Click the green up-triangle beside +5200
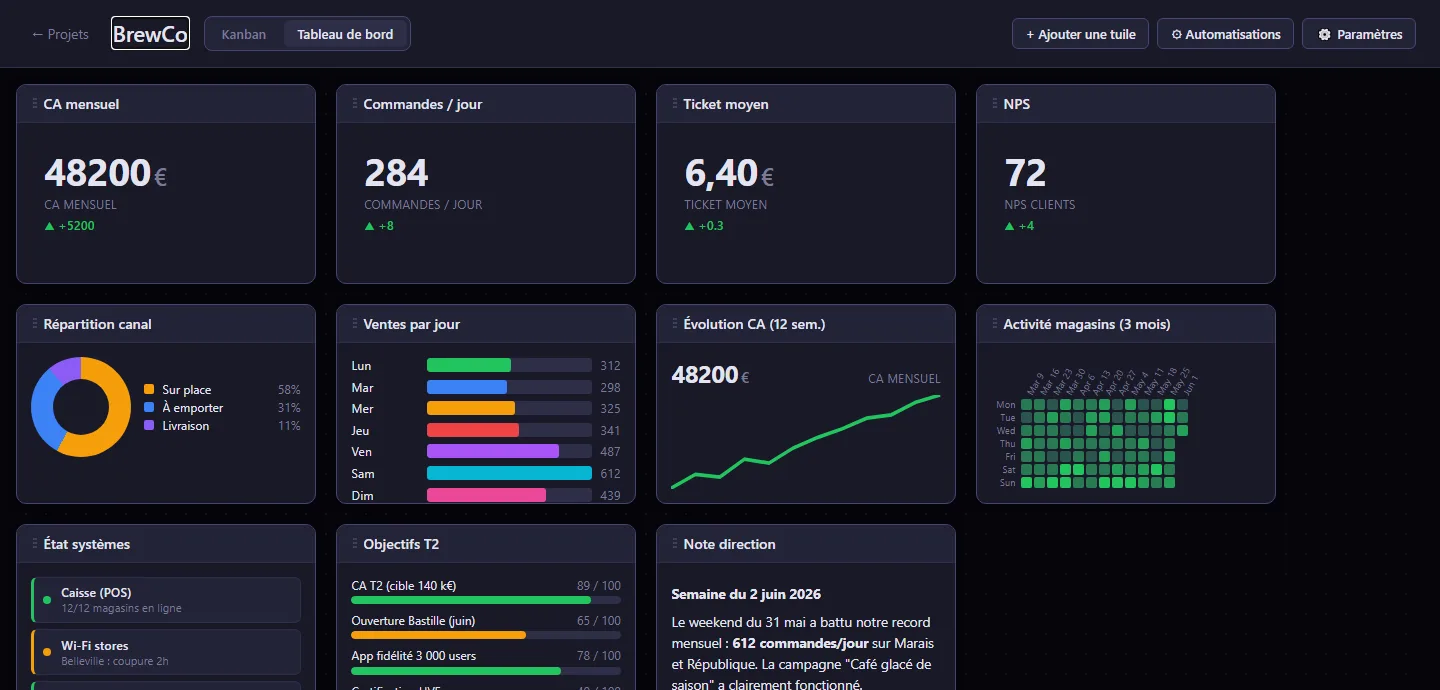Screen dimensions: 1440x690 [49, 226]
